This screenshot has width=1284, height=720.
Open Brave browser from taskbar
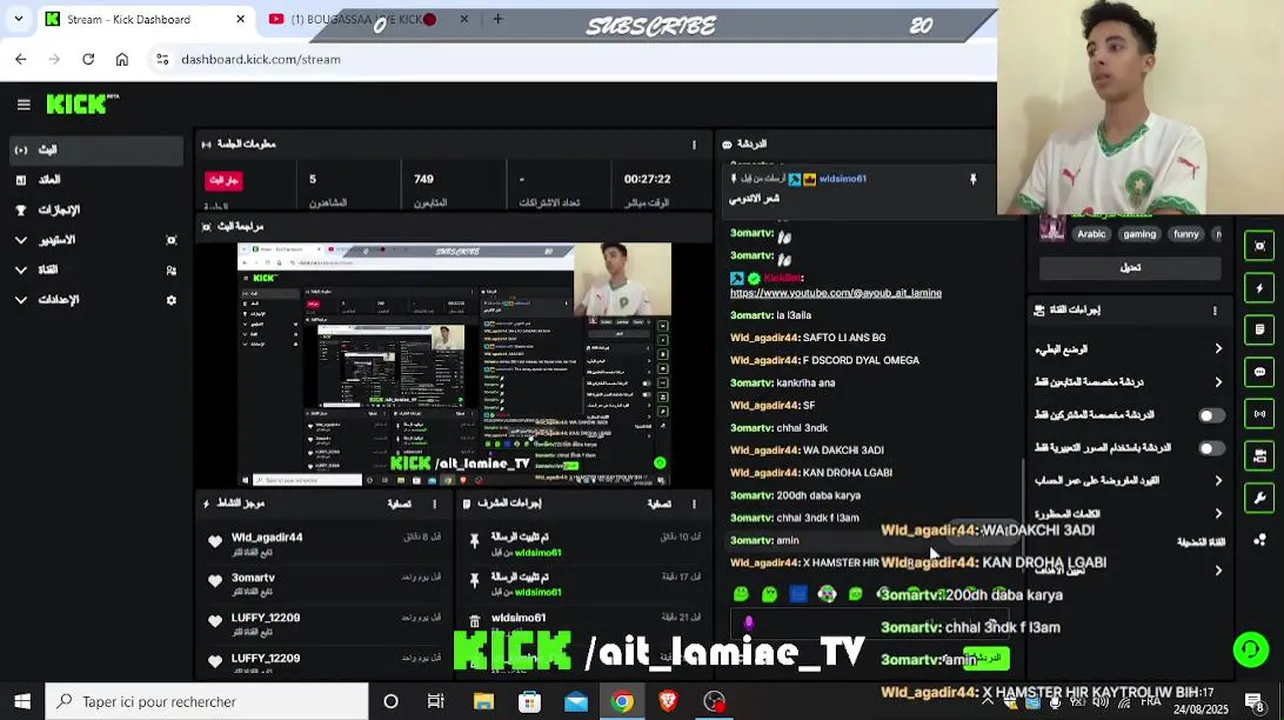[668, 702]
